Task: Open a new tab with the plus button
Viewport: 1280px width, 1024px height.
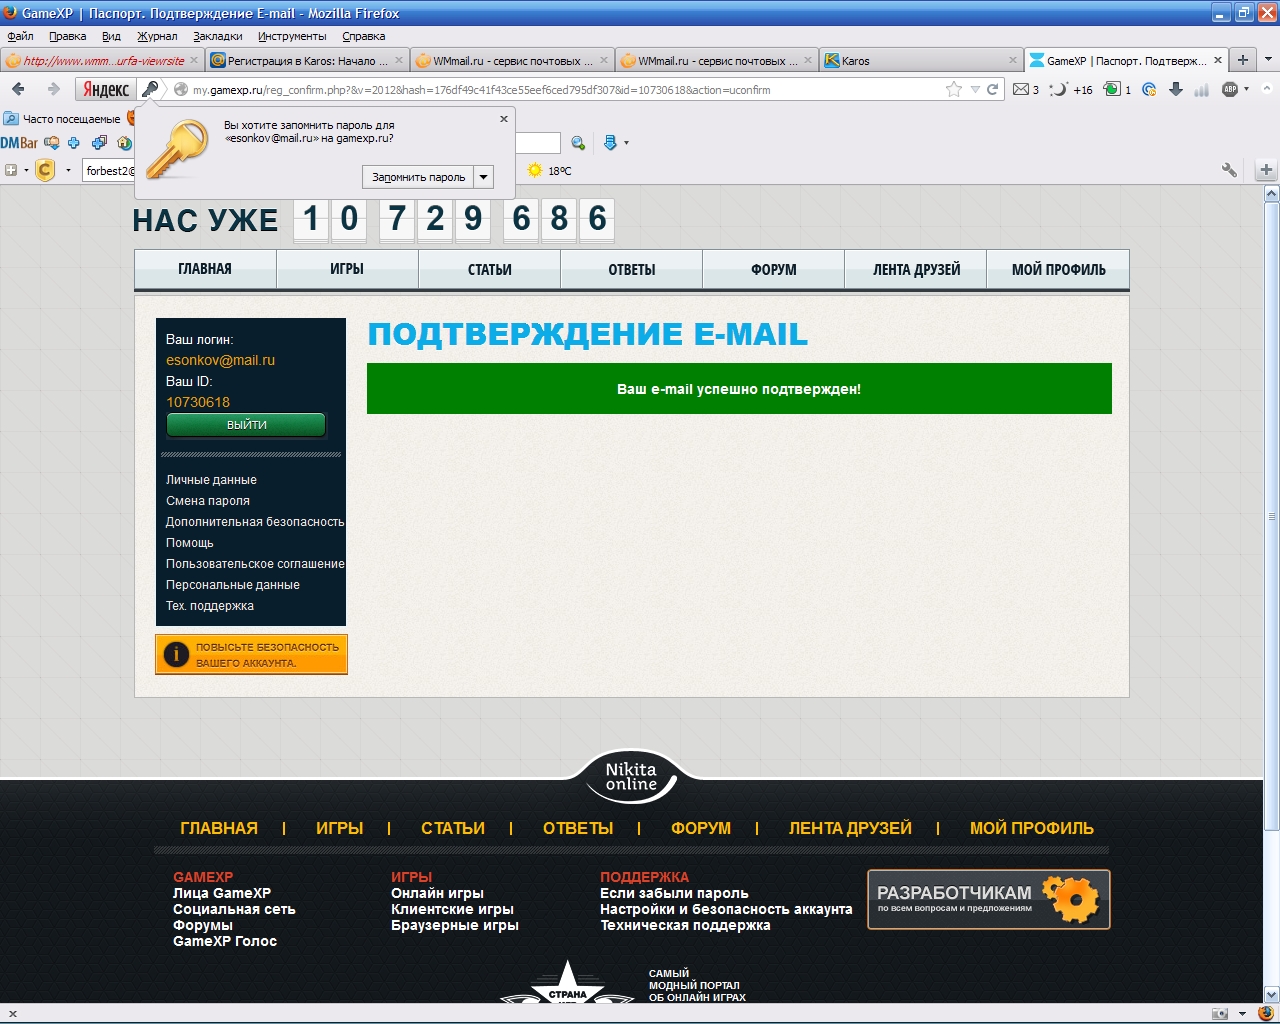Action: 1243,60
